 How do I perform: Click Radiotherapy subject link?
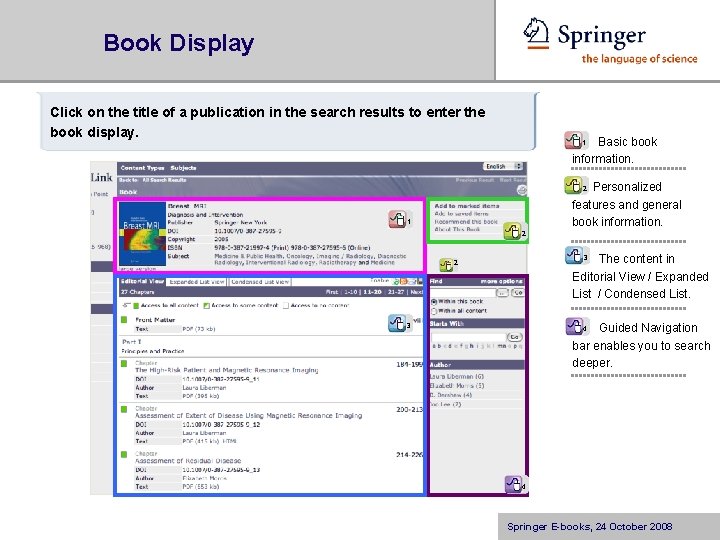click(338, 263)
